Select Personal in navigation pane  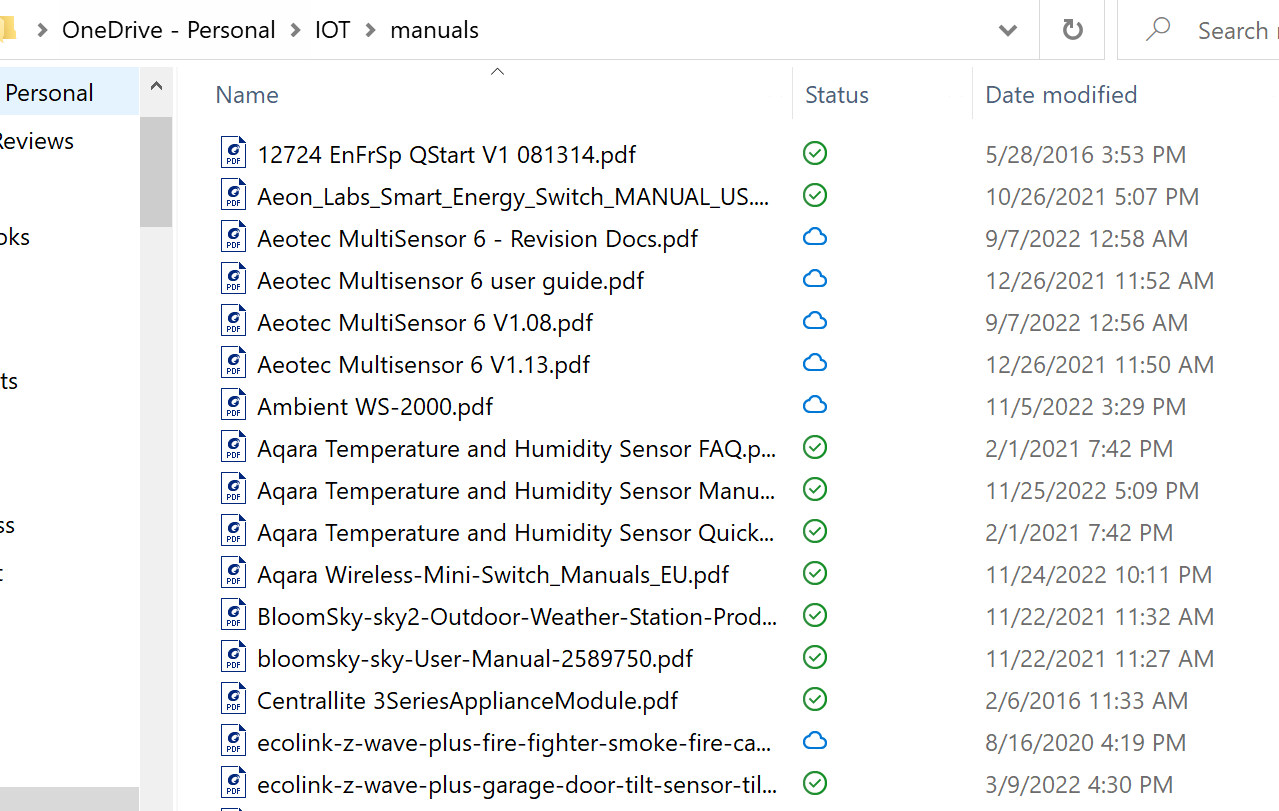click(x=49, y=93)
